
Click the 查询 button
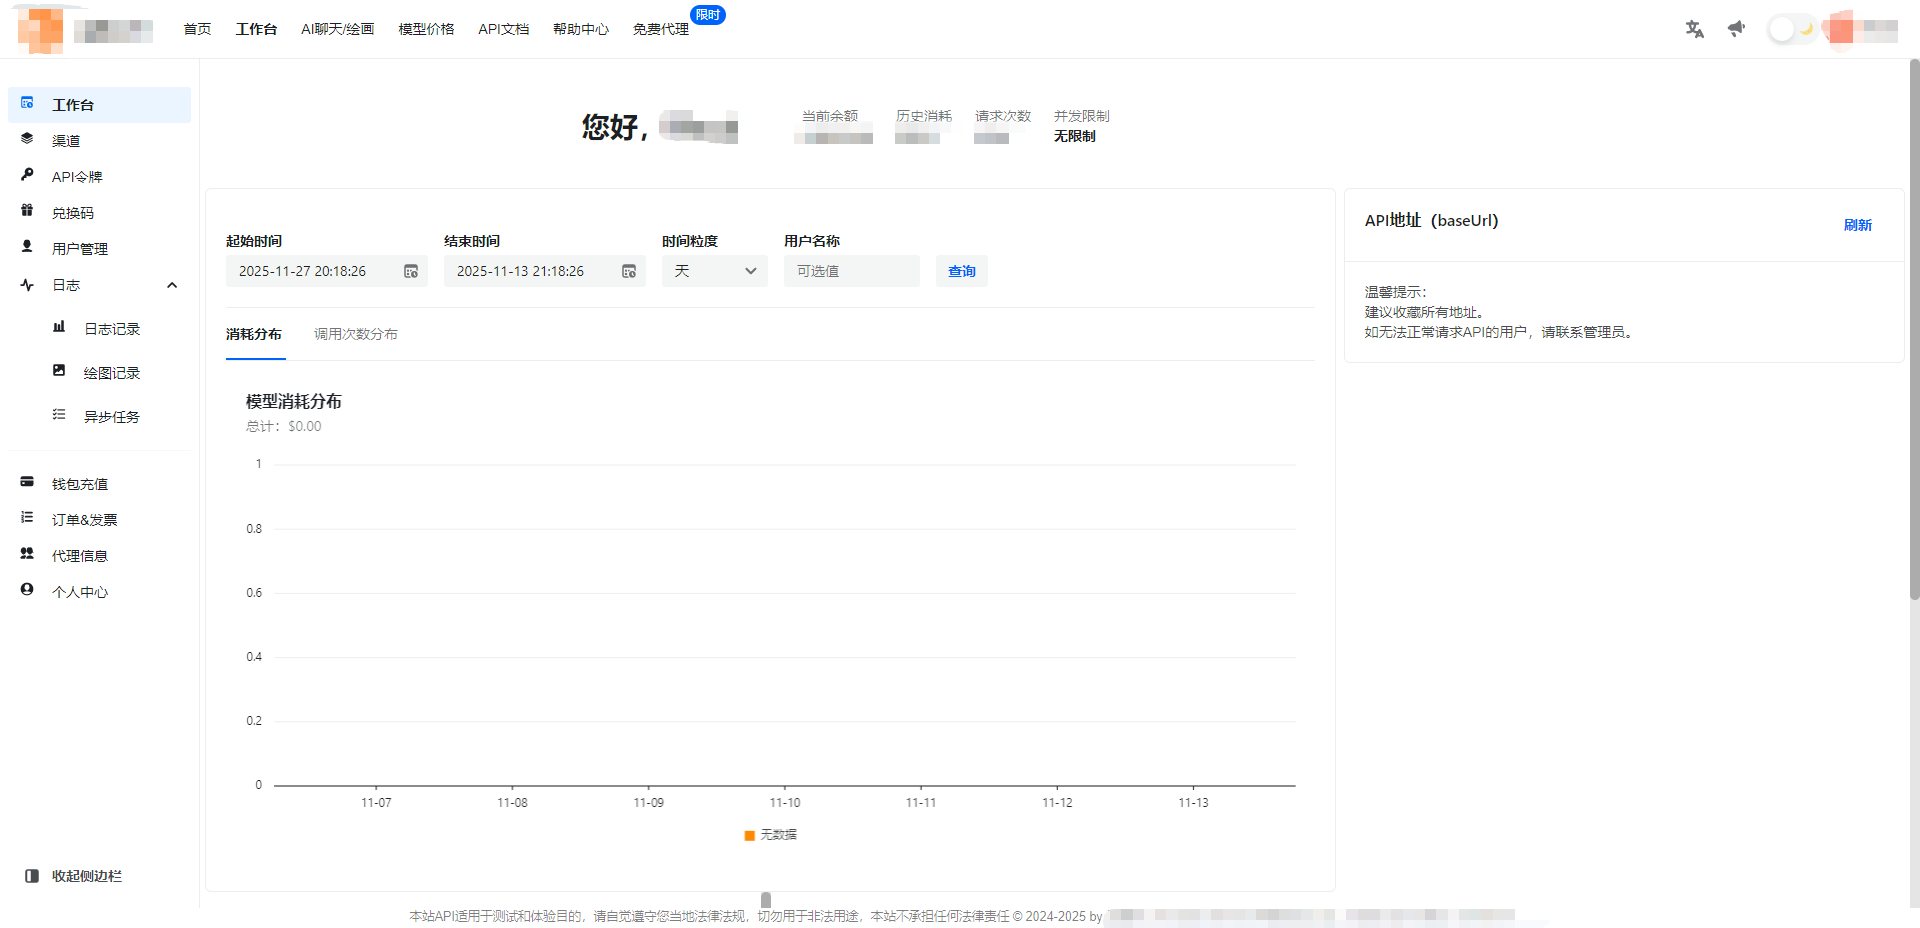[x=961, y=270]
